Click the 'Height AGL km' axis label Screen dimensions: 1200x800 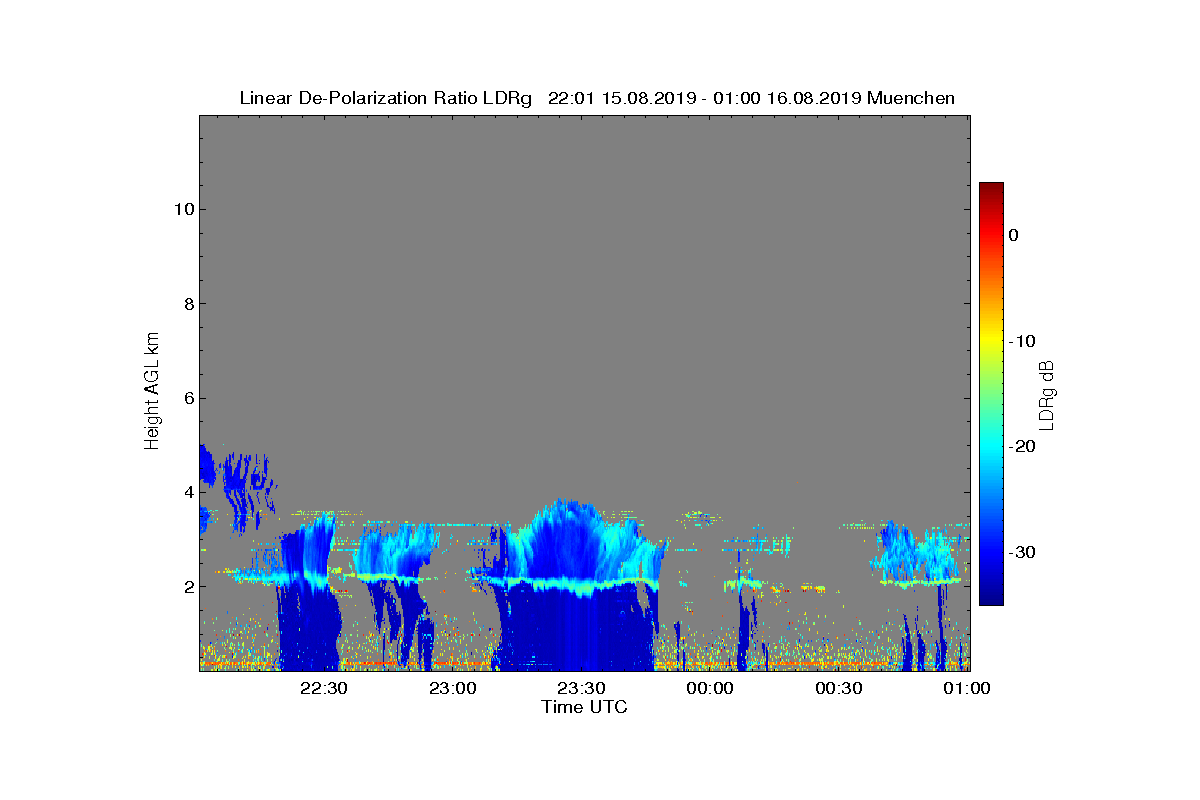[x=152, y=393]
